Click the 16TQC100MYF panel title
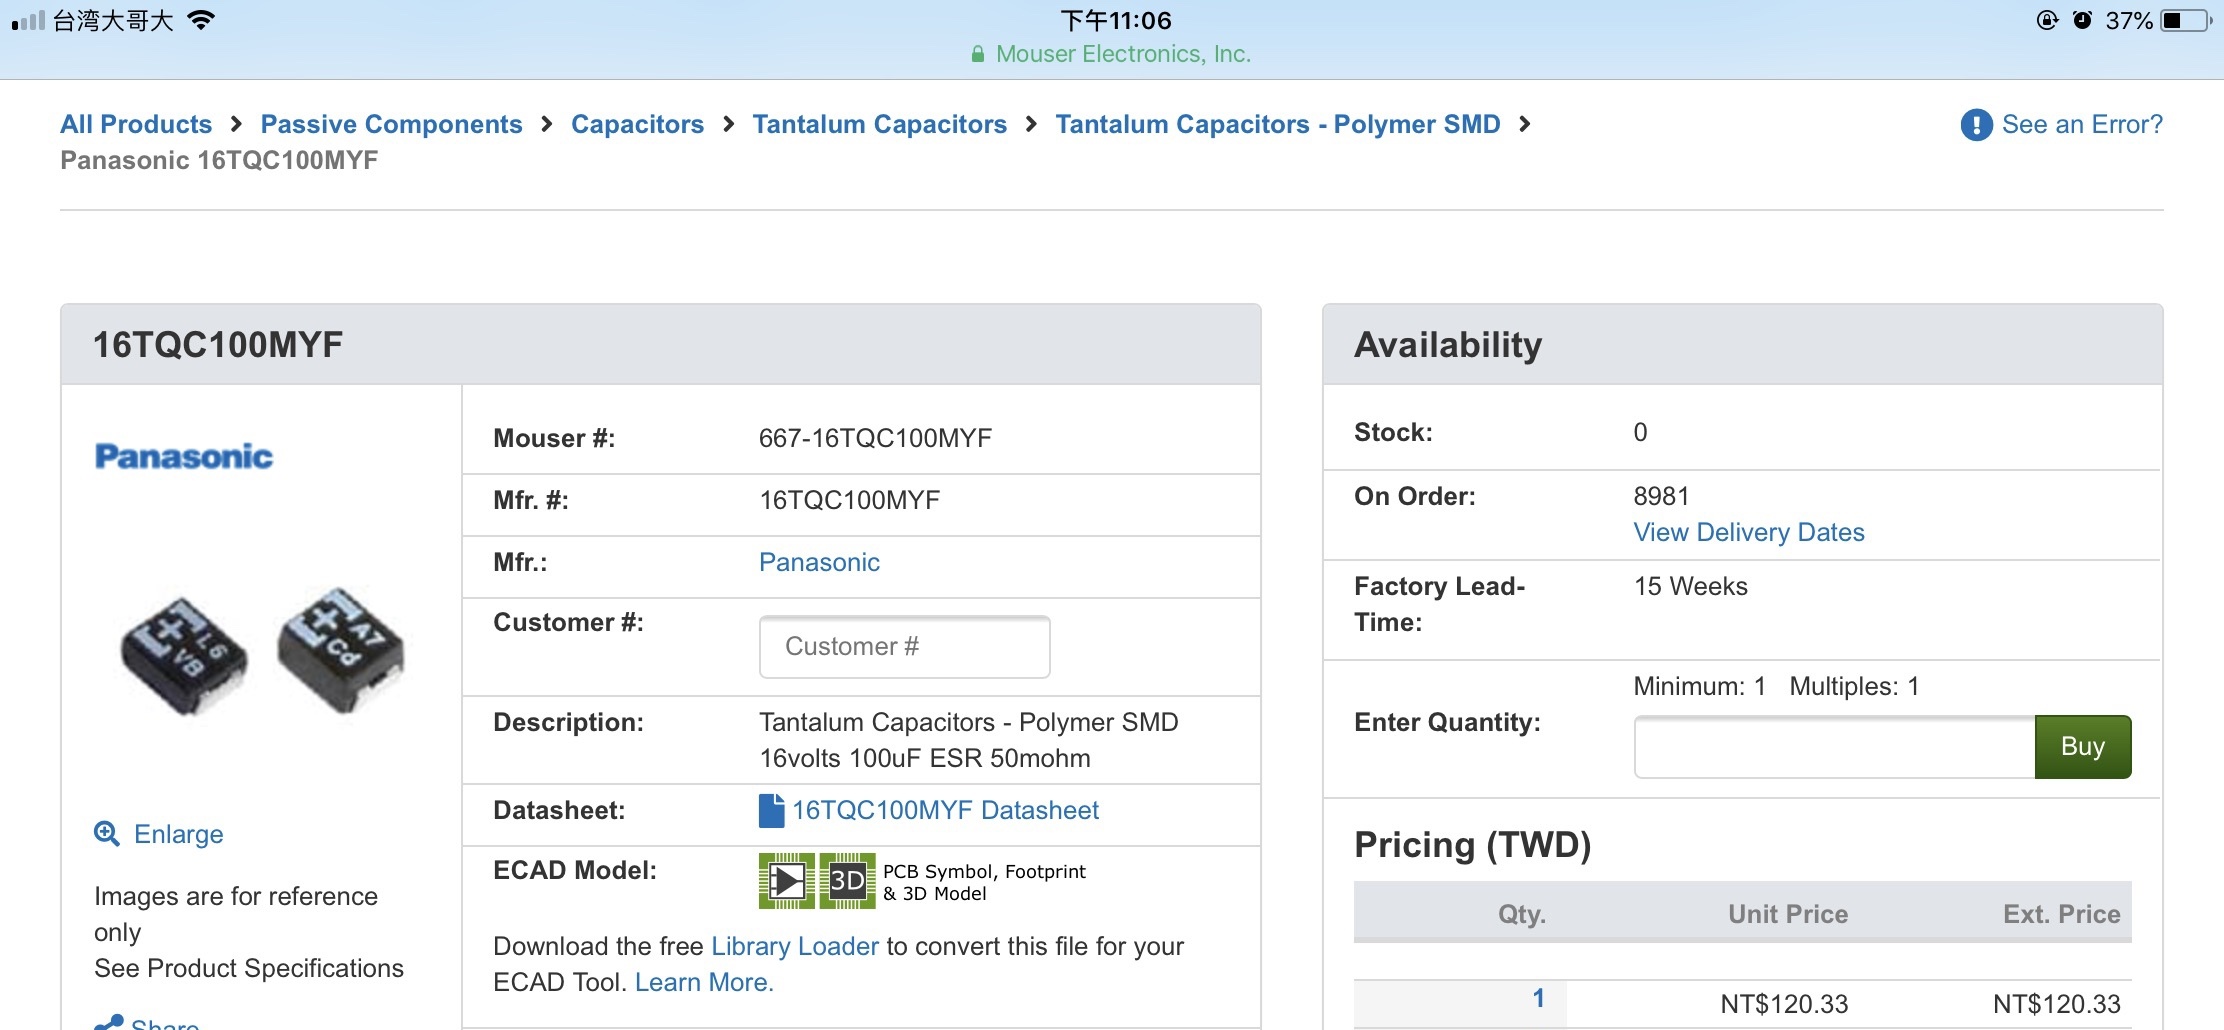 click(217, 345)
